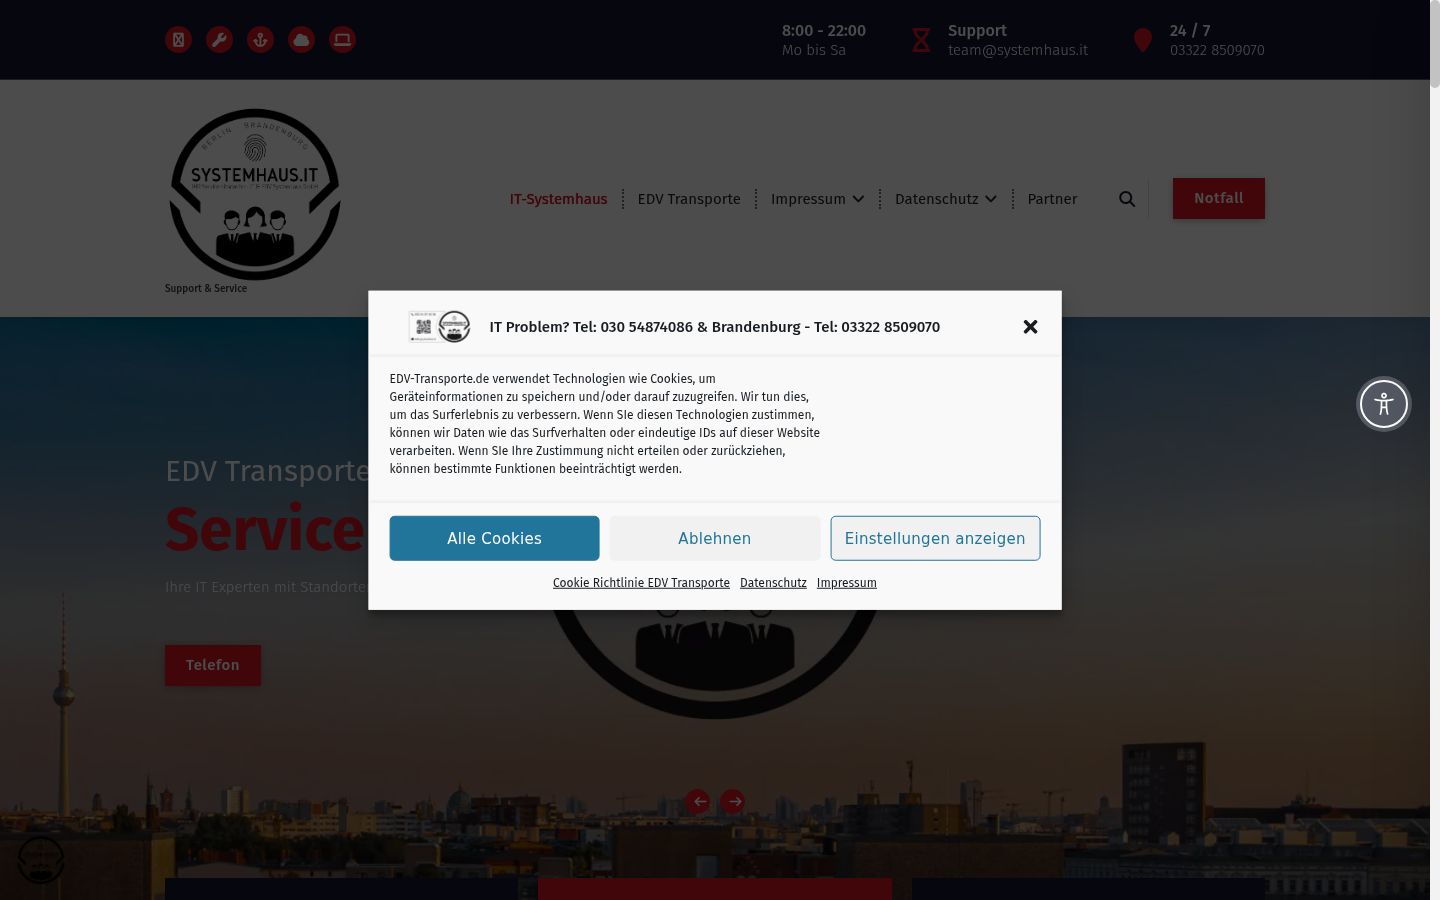Click the first red circle icon left of wrench

178,40
